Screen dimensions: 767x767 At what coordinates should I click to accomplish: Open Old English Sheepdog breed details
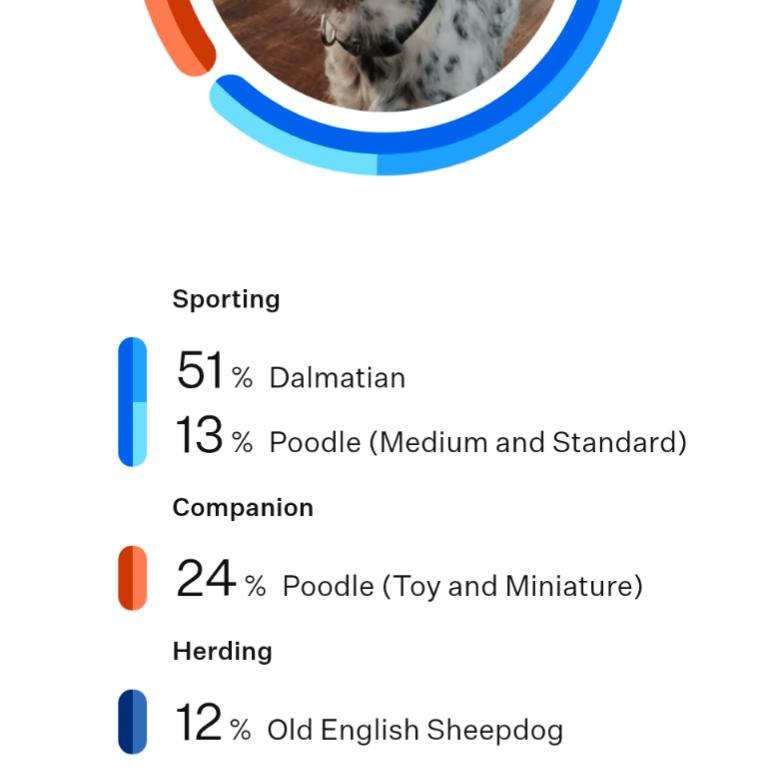pos(415,730)
